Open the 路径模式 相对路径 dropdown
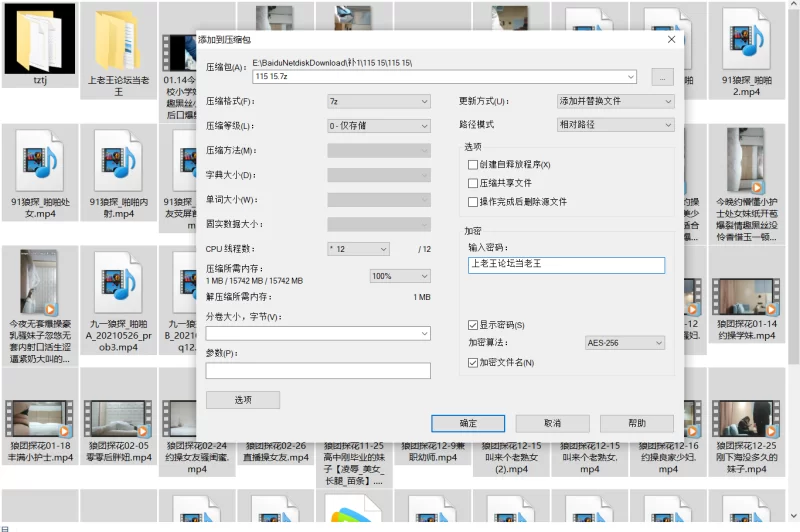The width and height of the screenshot is (800, 532). coord(615,124)
